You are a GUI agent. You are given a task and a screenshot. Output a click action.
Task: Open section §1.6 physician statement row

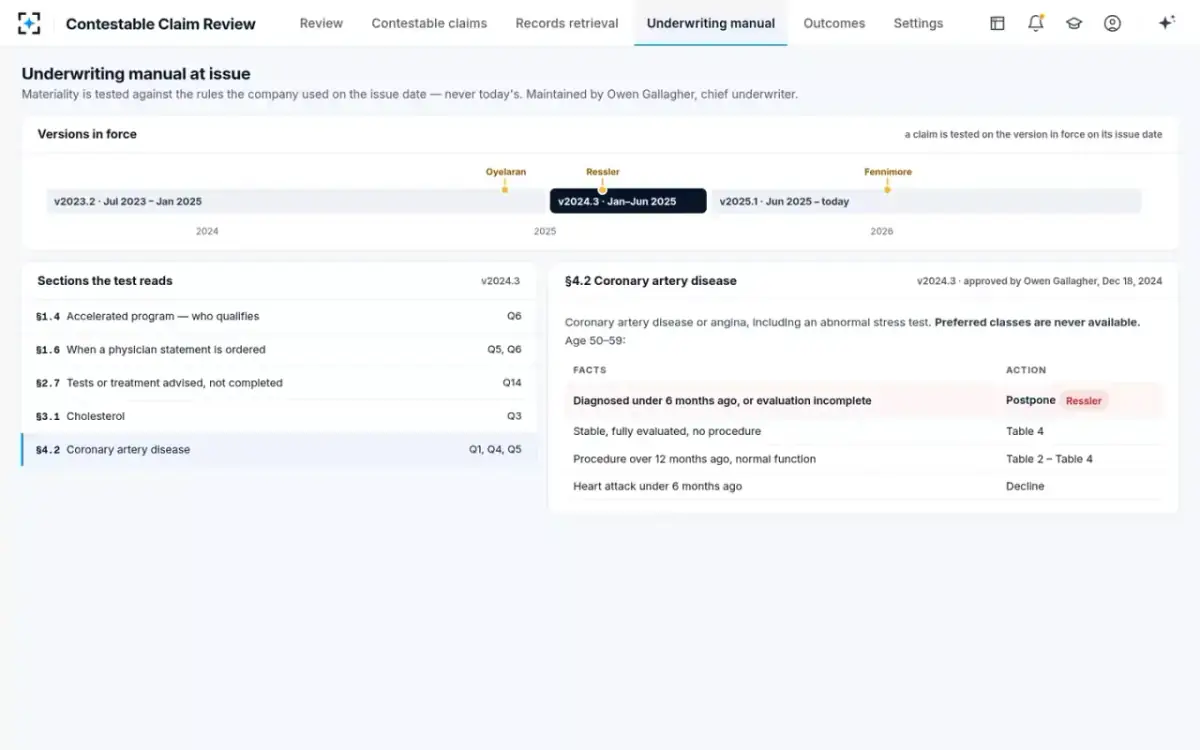[x=279, y=350]
